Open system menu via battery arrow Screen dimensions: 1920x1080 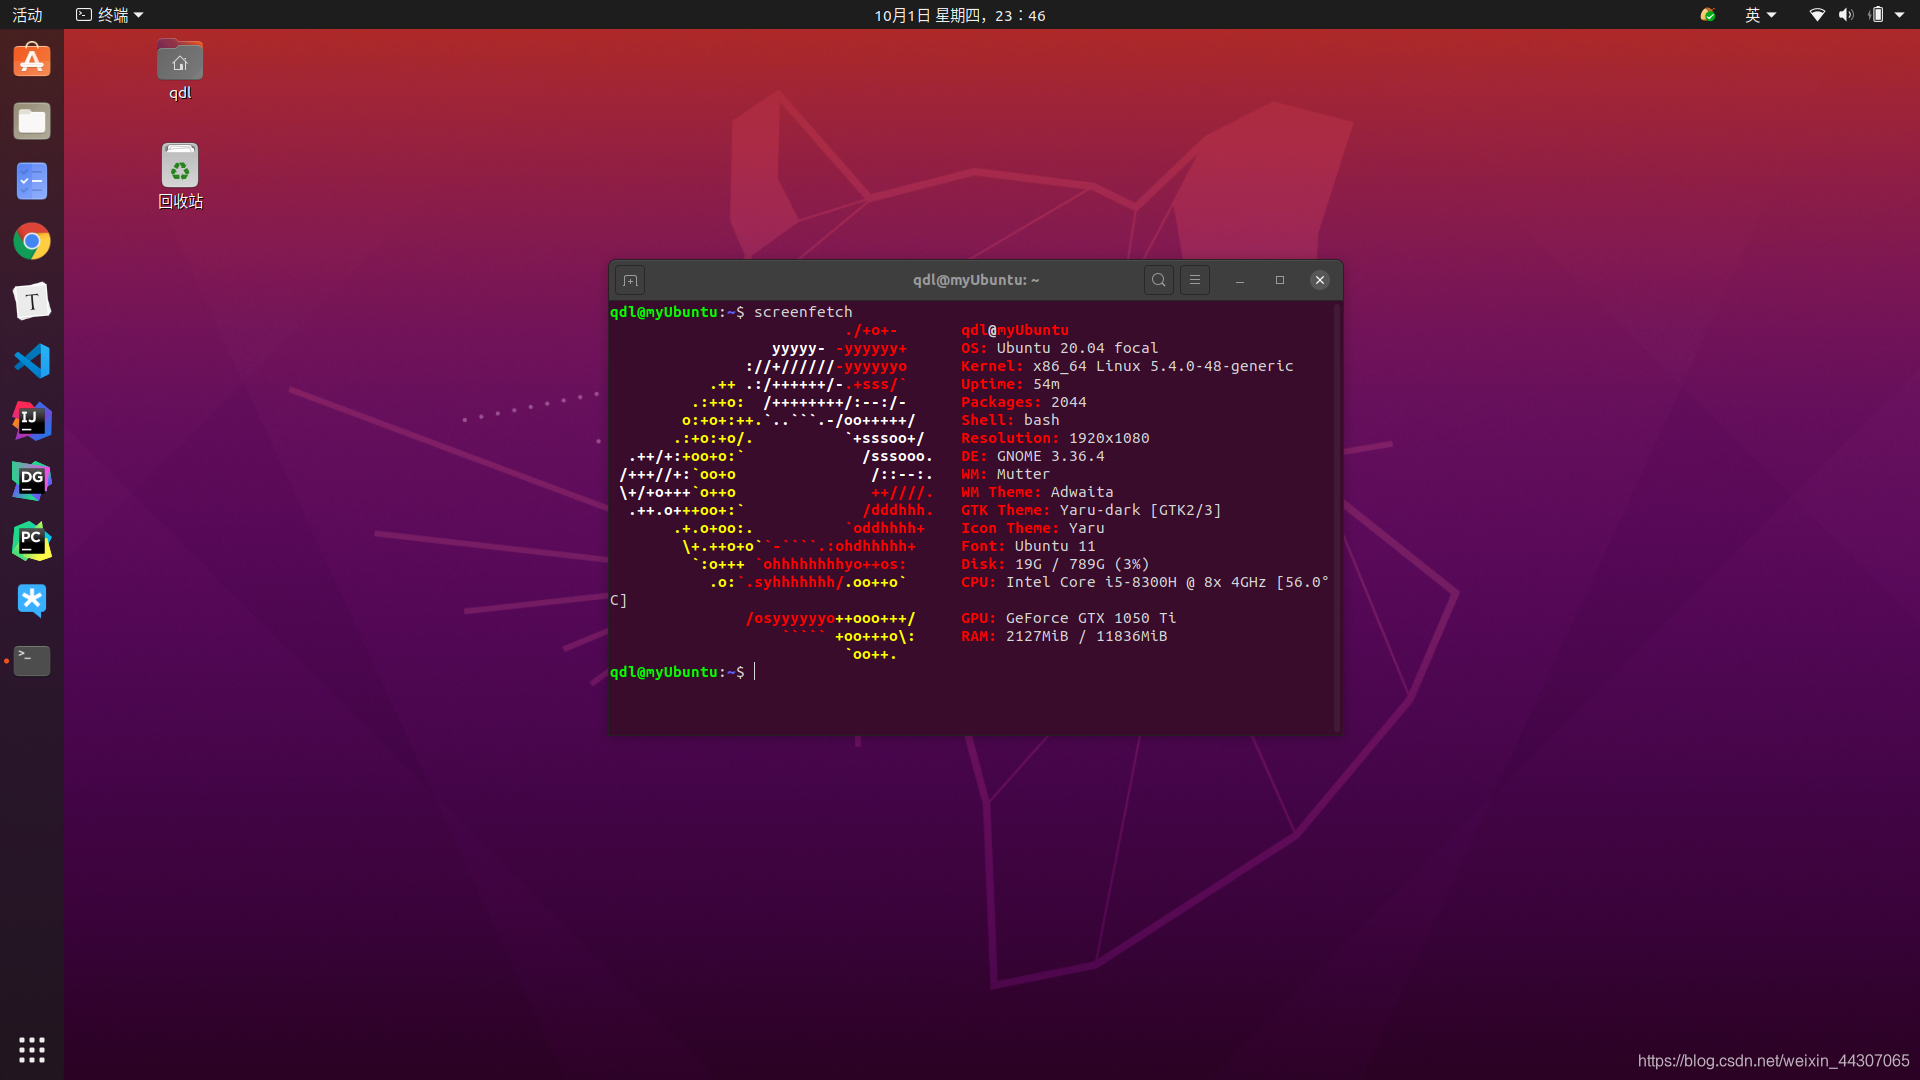pyautogui.click(x=1899, y=15)
